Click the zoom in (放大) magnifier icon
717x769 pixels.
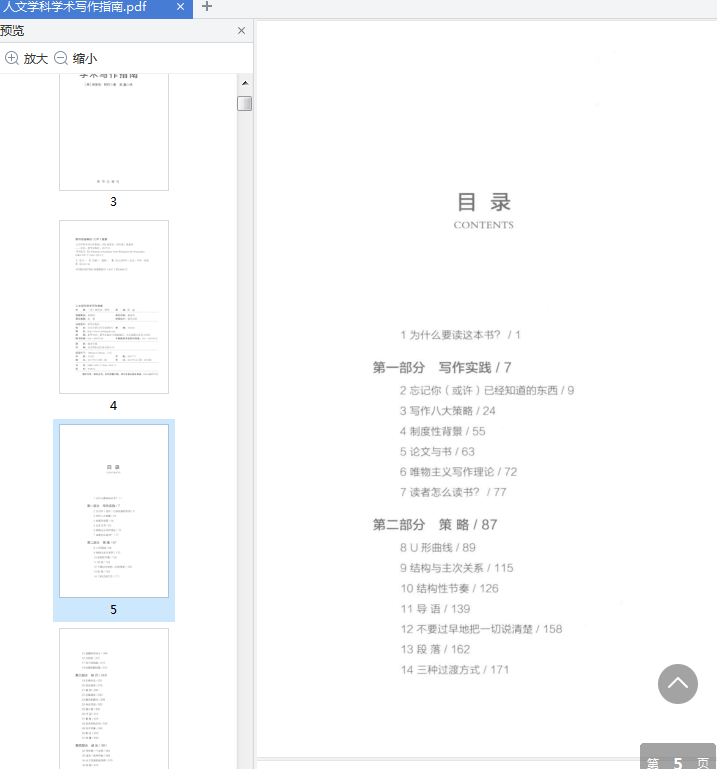[x=12, y=58]
